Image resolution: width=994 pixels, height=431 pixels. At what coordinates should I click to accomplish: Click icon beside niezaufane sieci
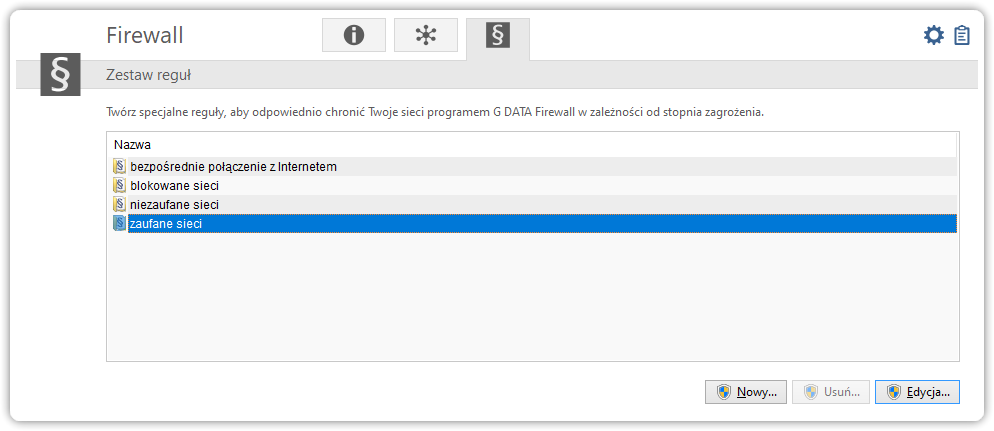(x=119, y=205)
